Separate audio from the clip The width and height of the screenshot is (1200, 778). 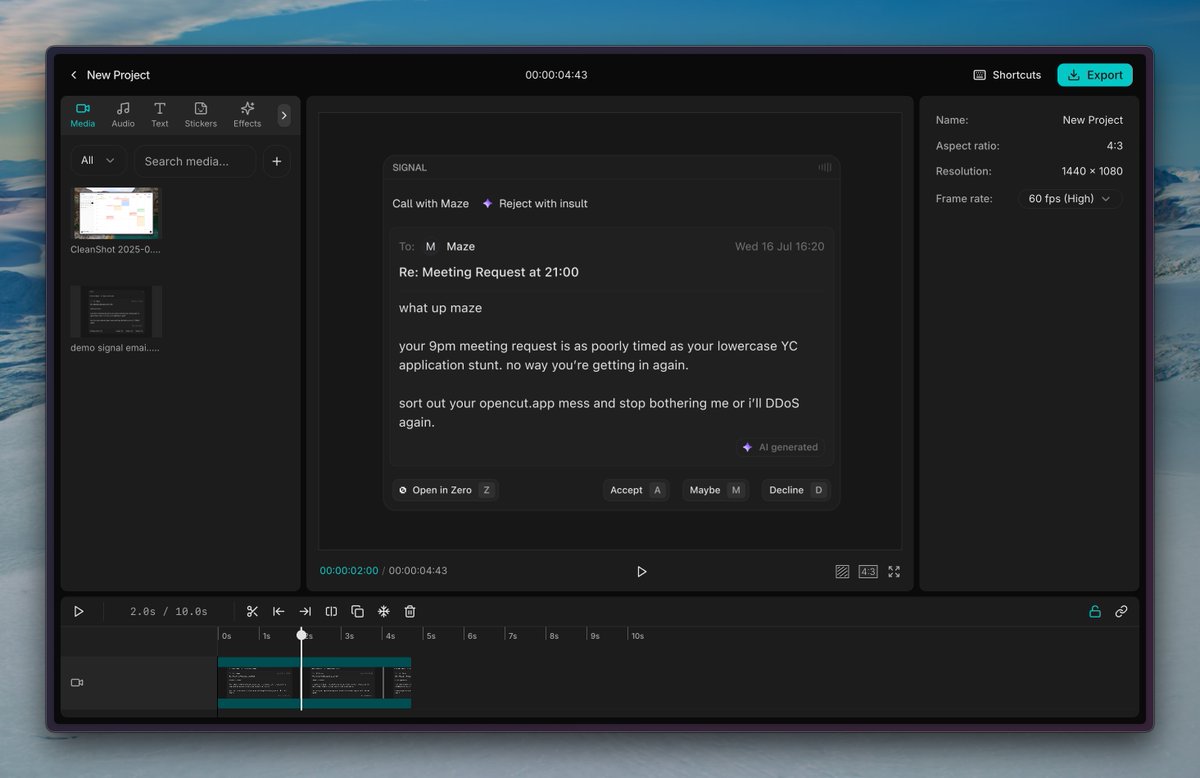point(331,611)
